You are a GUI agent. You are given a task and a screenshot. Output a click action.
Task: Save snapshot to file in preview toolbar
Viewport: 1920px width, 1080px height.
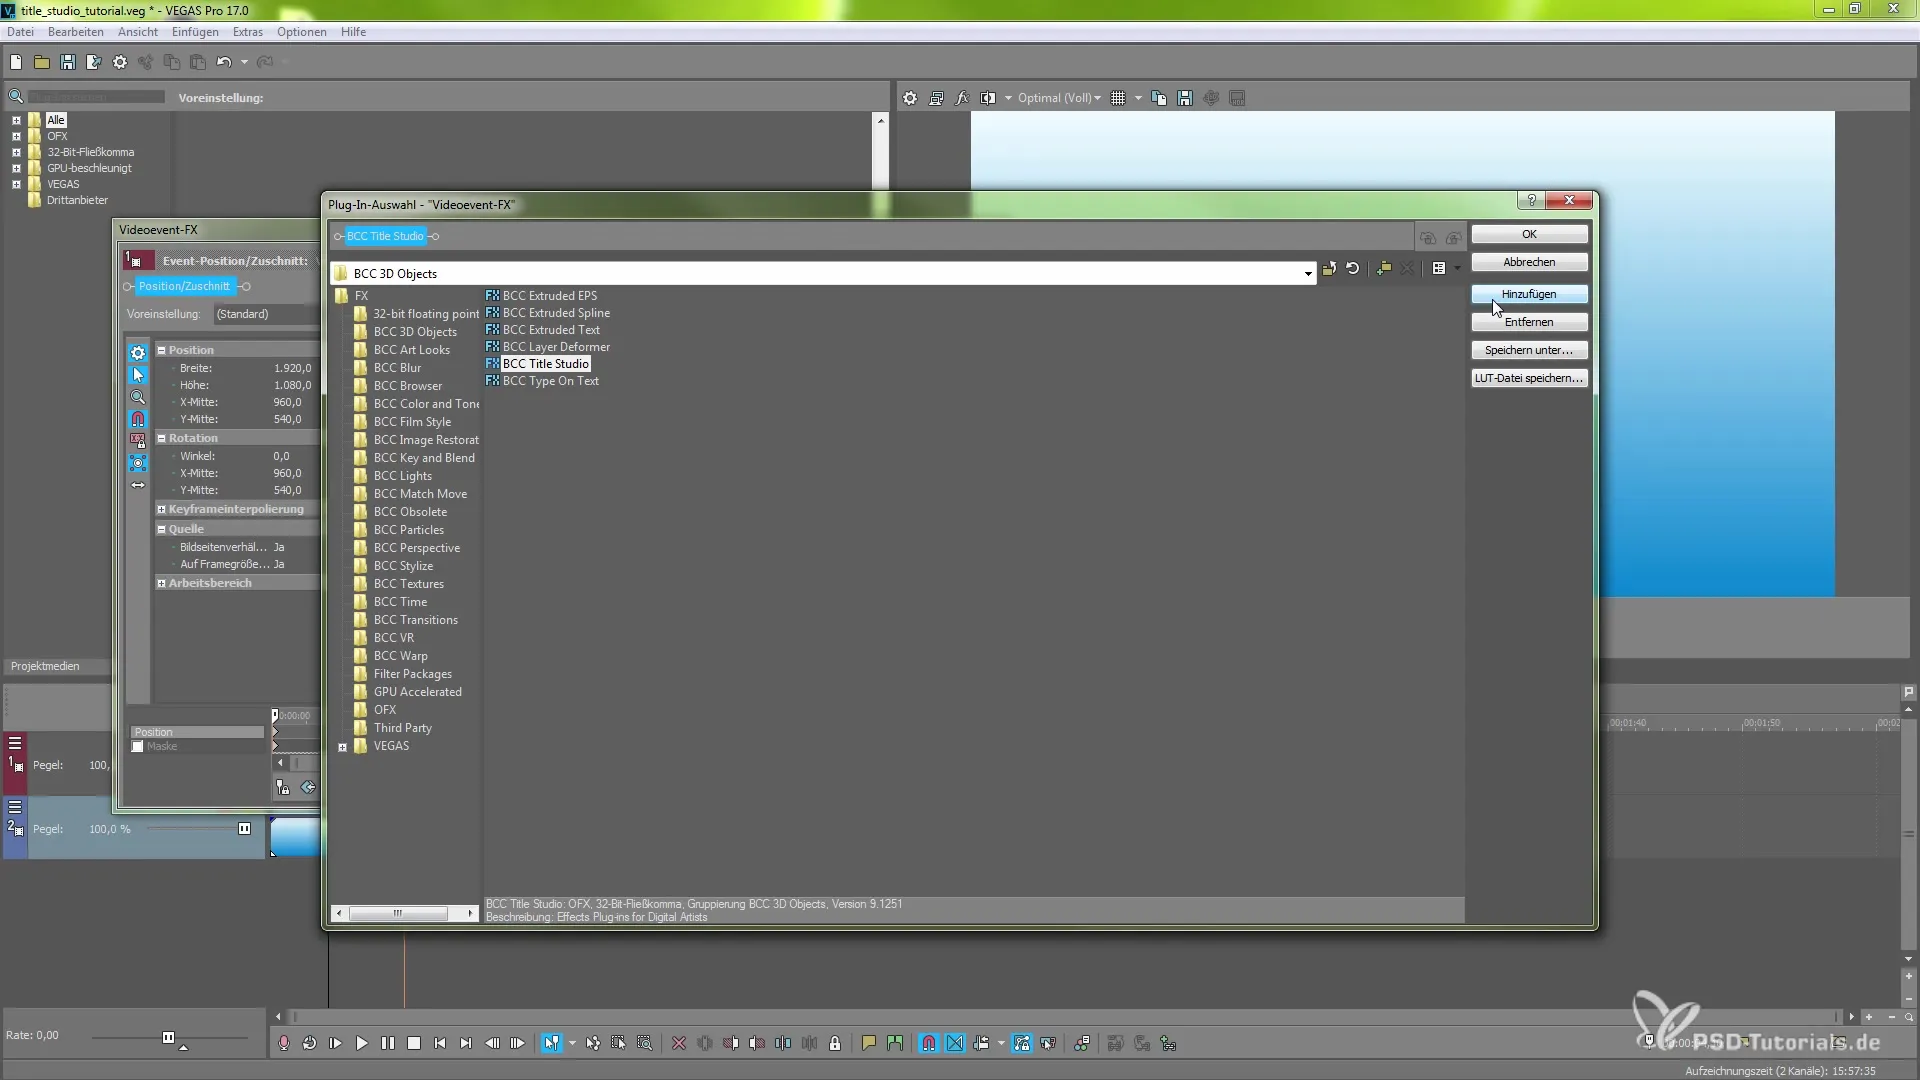(x=1185, y=98)
